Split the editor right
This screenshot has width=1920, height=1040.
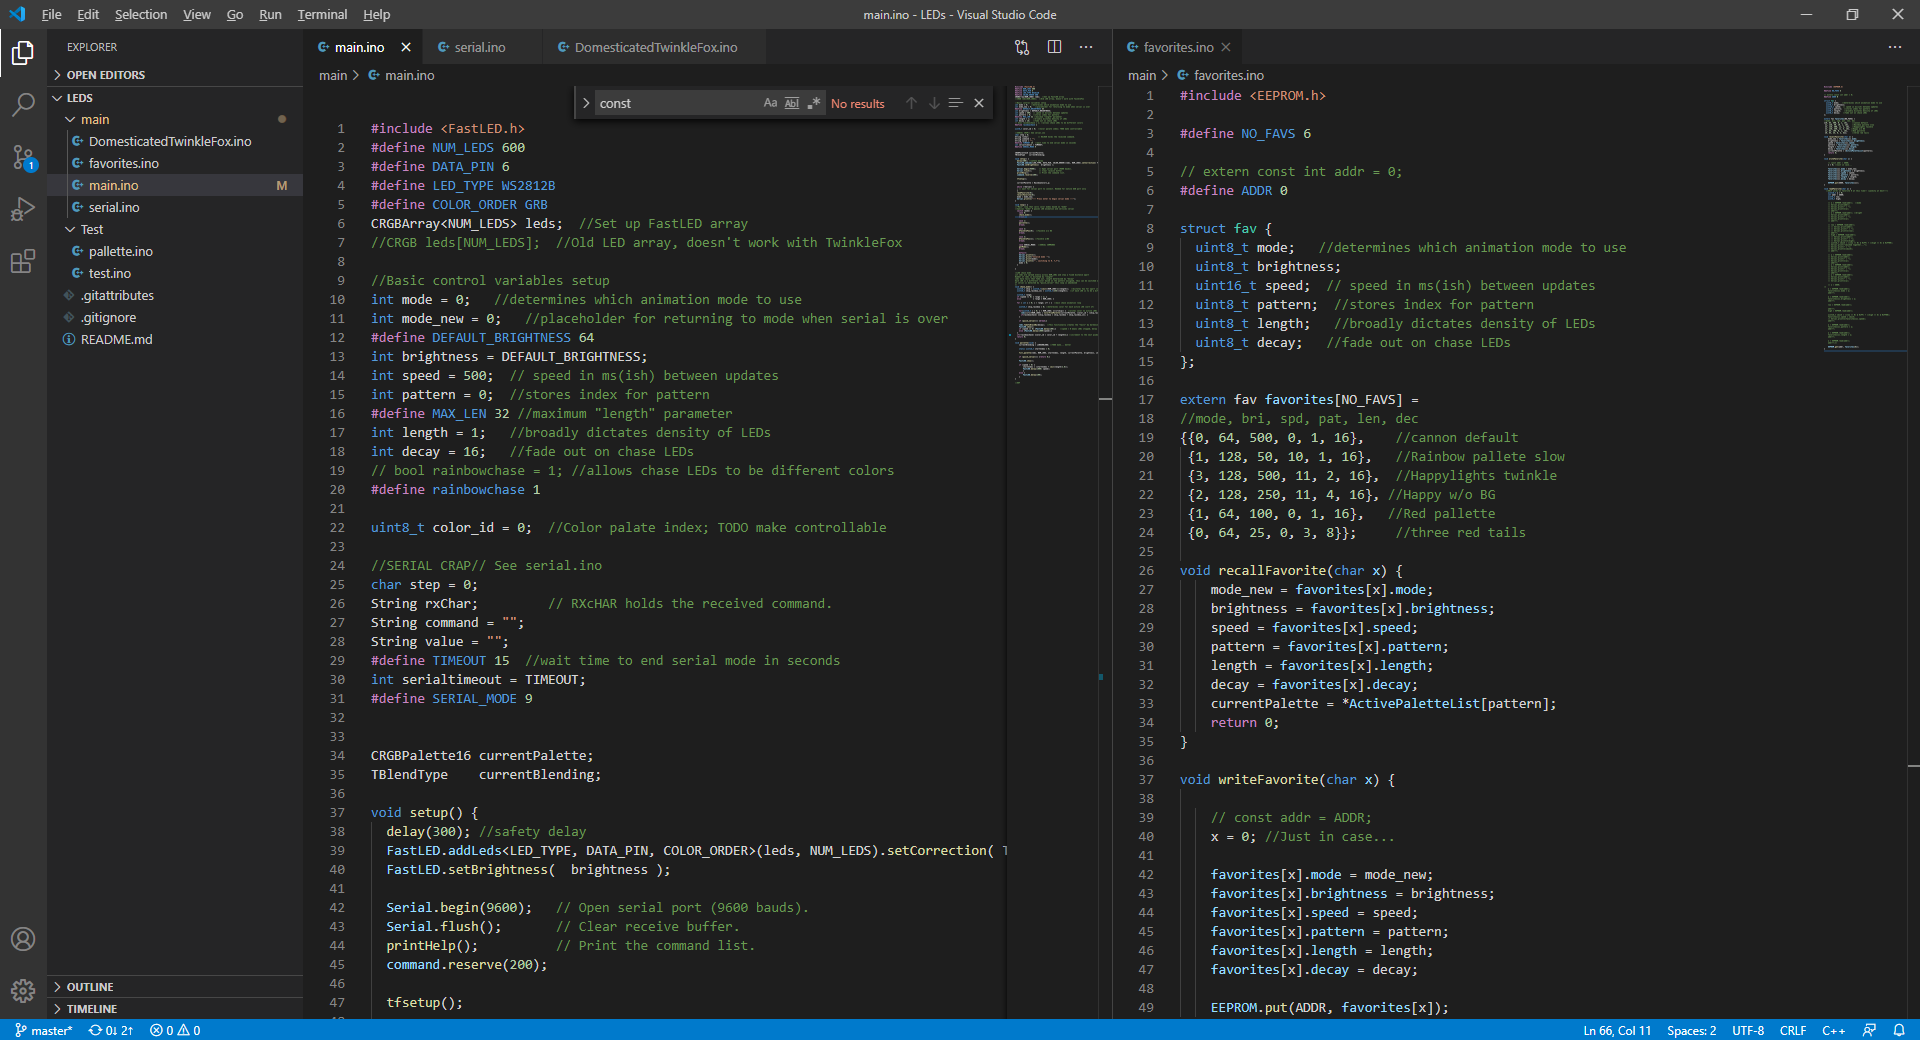[x=1054, y=47]
